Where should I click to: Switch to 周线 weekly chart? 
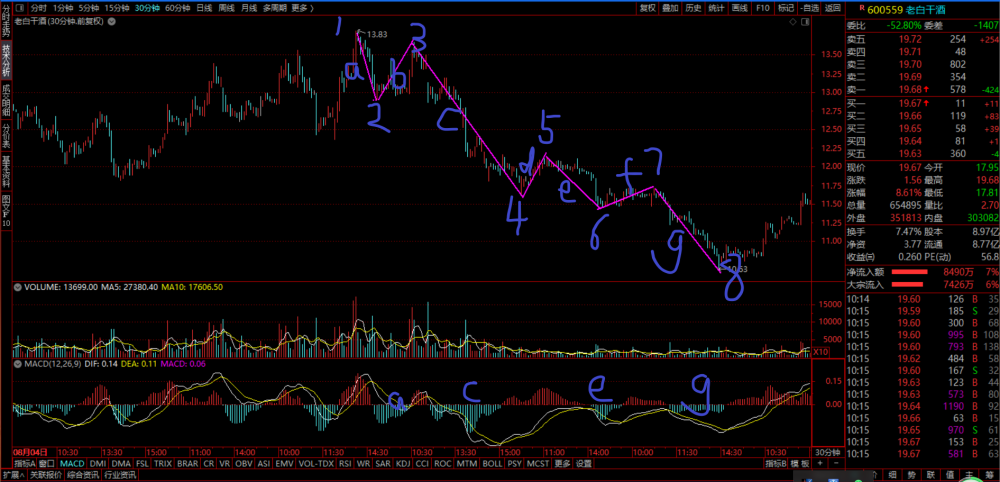click(226, 8)
